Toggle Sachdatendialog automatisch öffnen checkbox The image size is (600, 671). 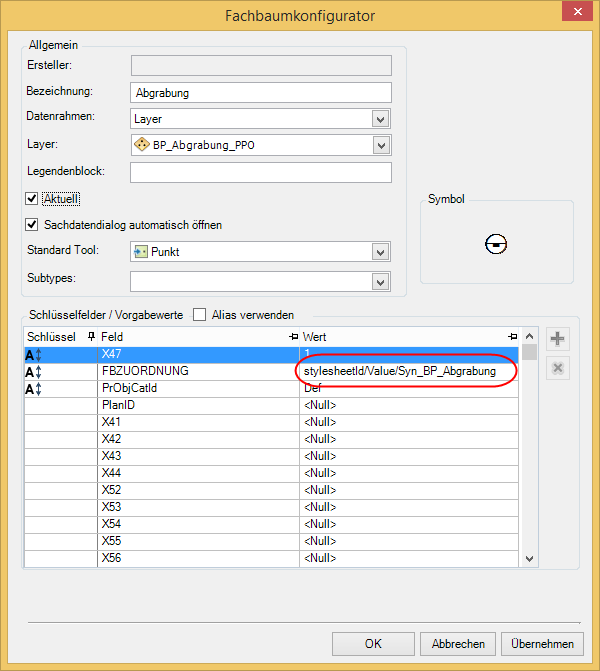pyautogui.click(x=33, y=224)
